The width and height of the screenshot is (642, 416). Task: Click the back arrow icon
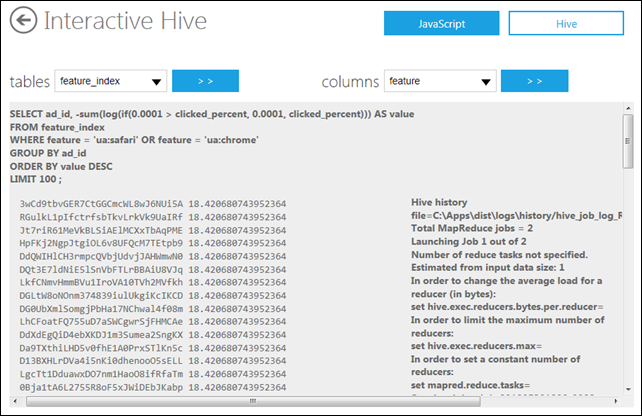pyautogui.click(x=24, y=21)
